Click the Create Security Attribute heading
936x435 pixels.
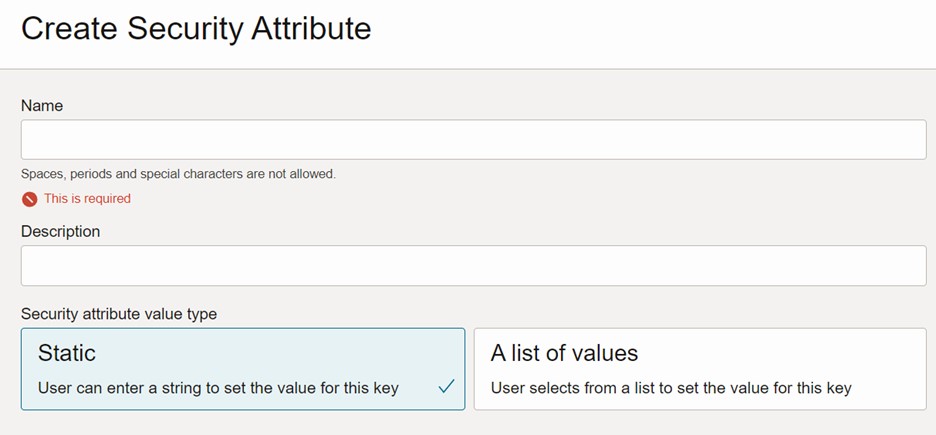(x=196, y=28)
